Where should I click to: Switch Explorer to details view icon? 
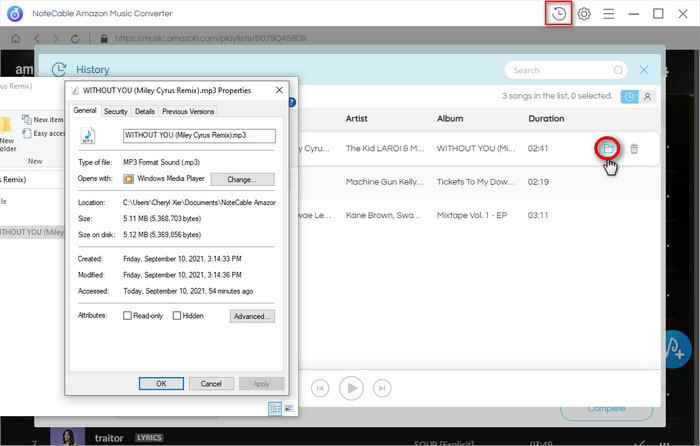click(275, 408)
